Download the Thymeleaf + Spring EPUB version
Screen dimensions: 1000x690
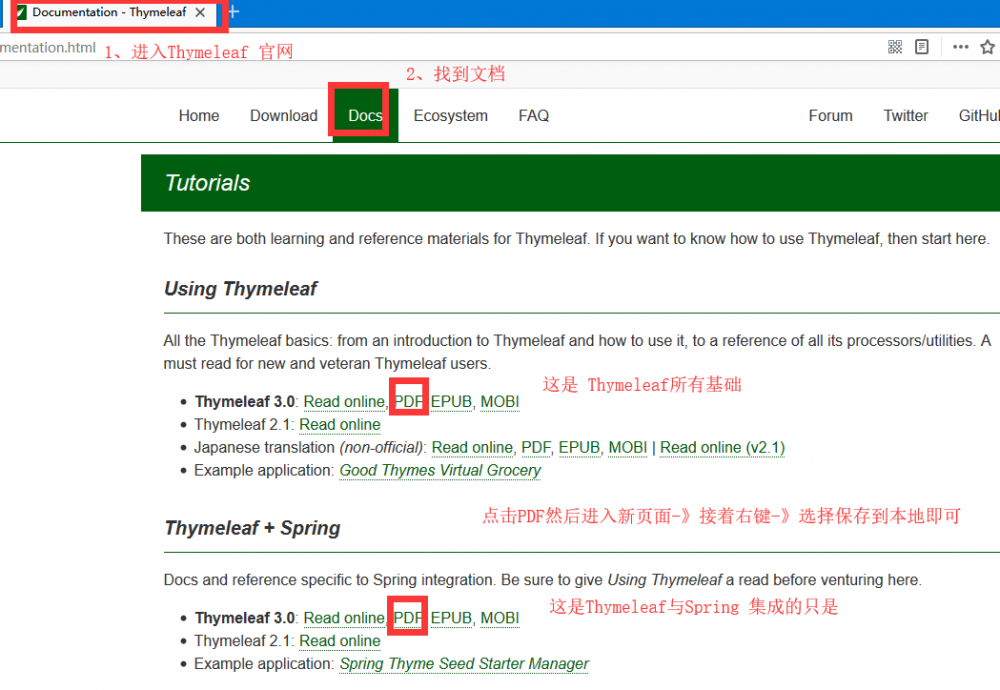[451, 617]
